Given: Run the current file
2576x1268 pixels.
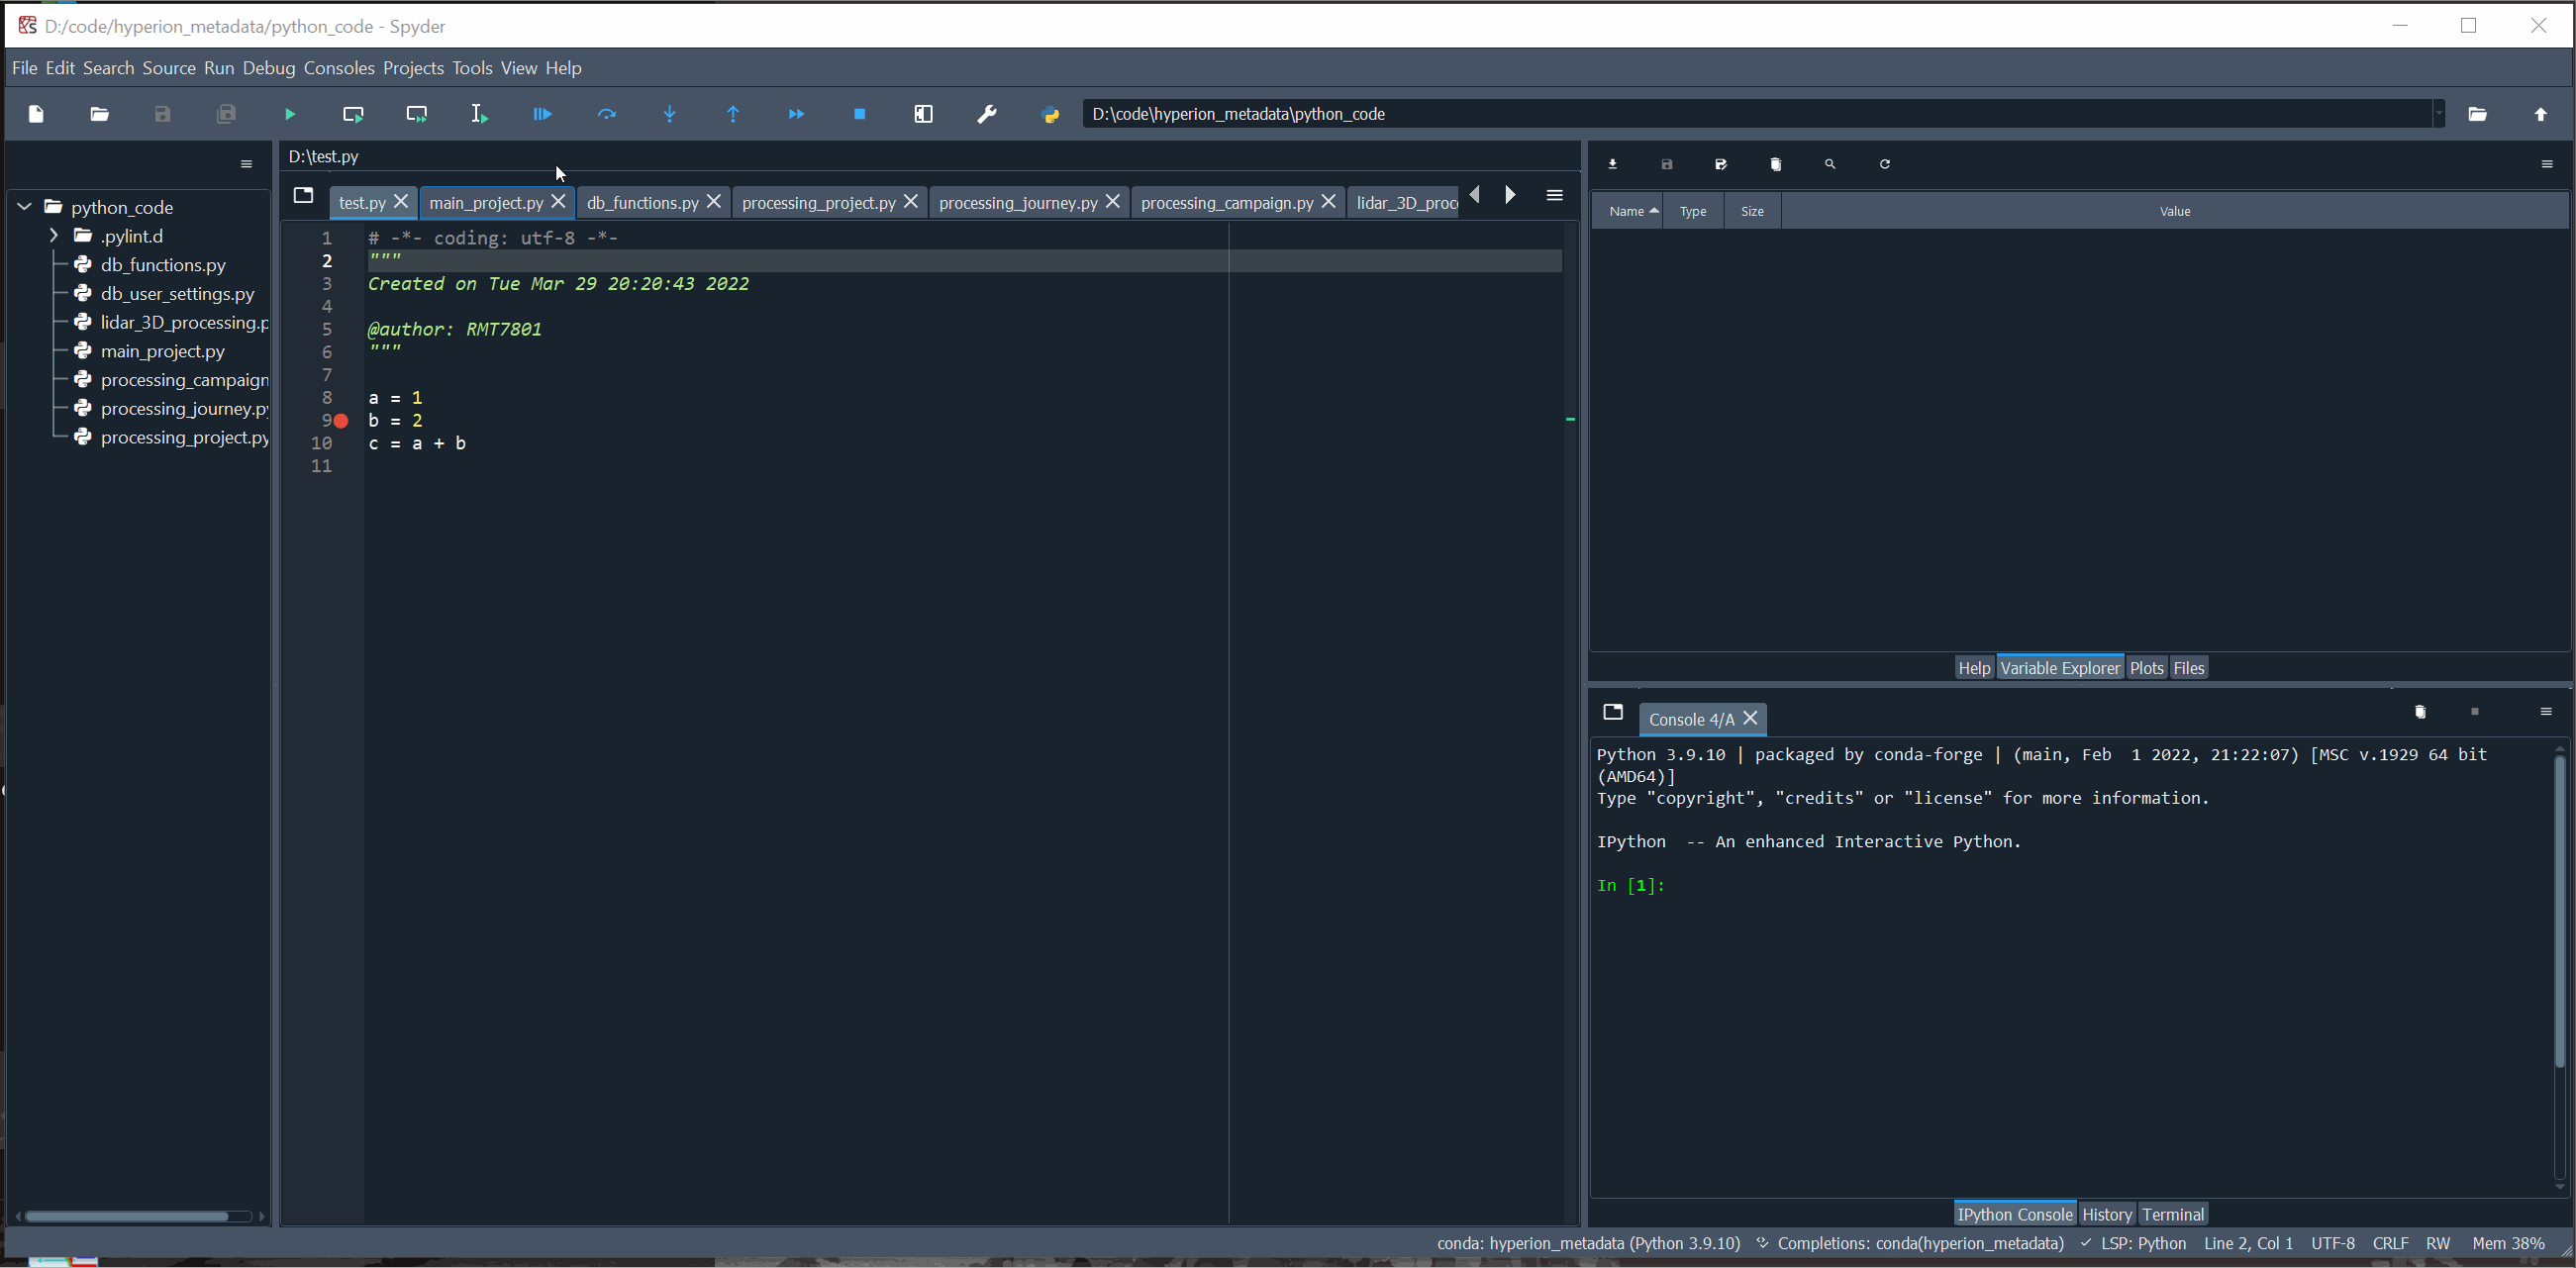Looking at the screenshot, I should [290, 114].
